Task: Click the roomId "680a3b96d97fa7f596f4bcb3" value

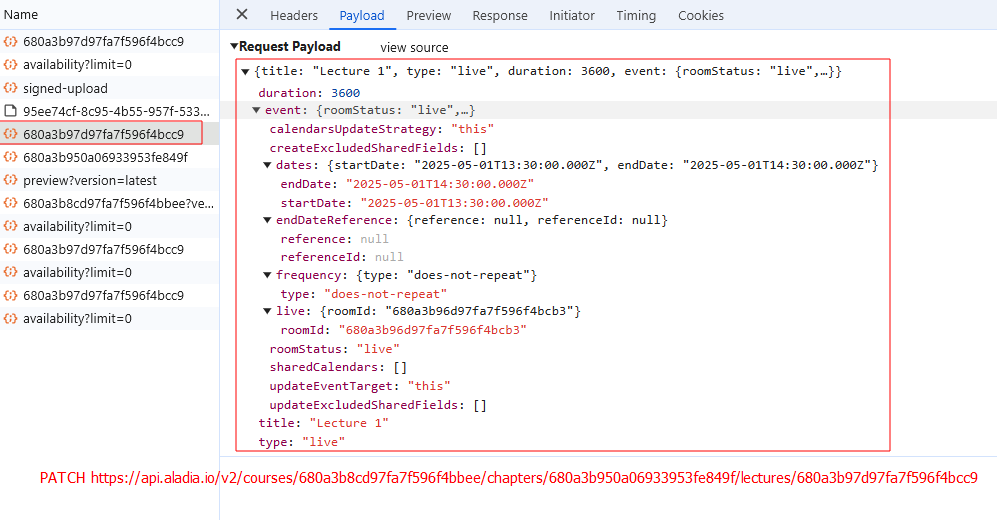Action: click(433, 330)
